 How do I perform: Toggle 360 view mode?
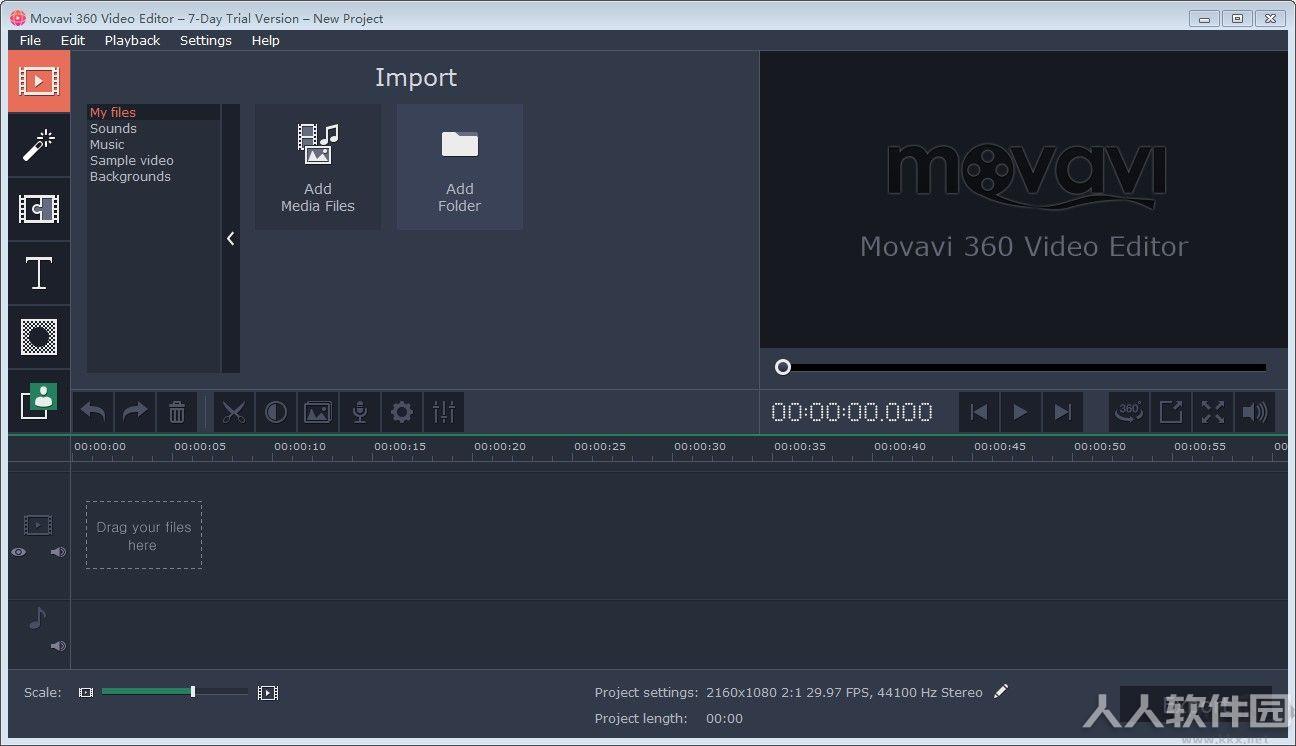(x=1130, y=412)
